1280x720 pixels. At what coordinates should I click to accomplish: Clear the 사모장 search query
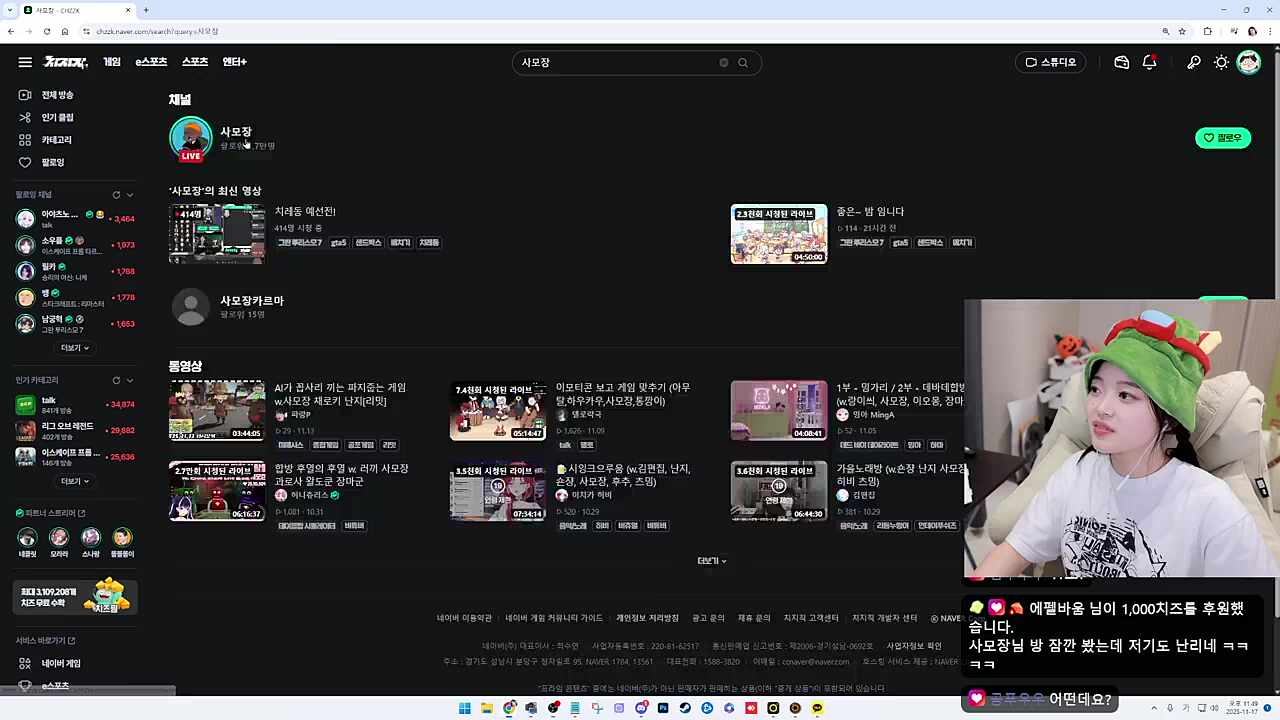click(x=724, y=62)
